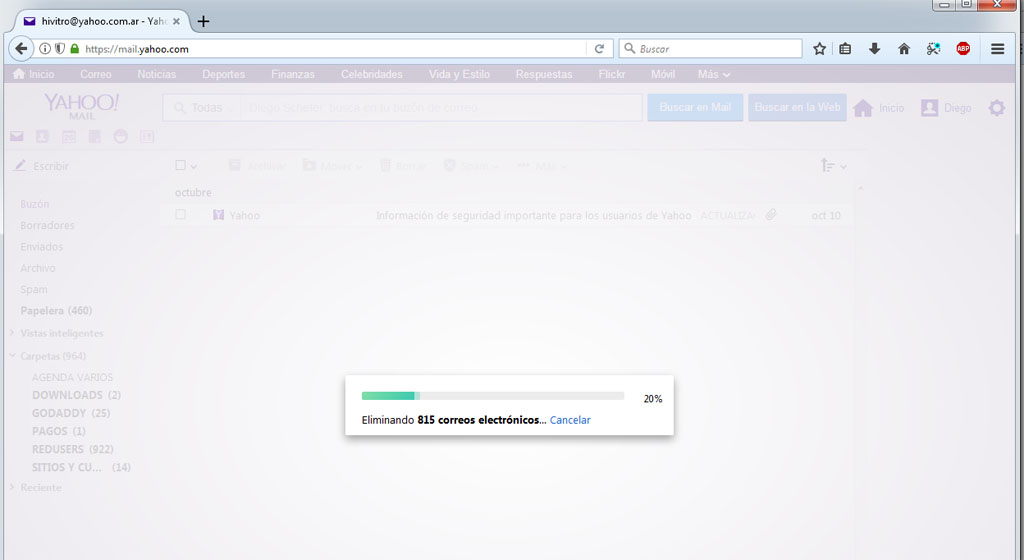The image size is (1024, 560).
Task: Open the Adblock Plus ABP icon
Action: 963,48
